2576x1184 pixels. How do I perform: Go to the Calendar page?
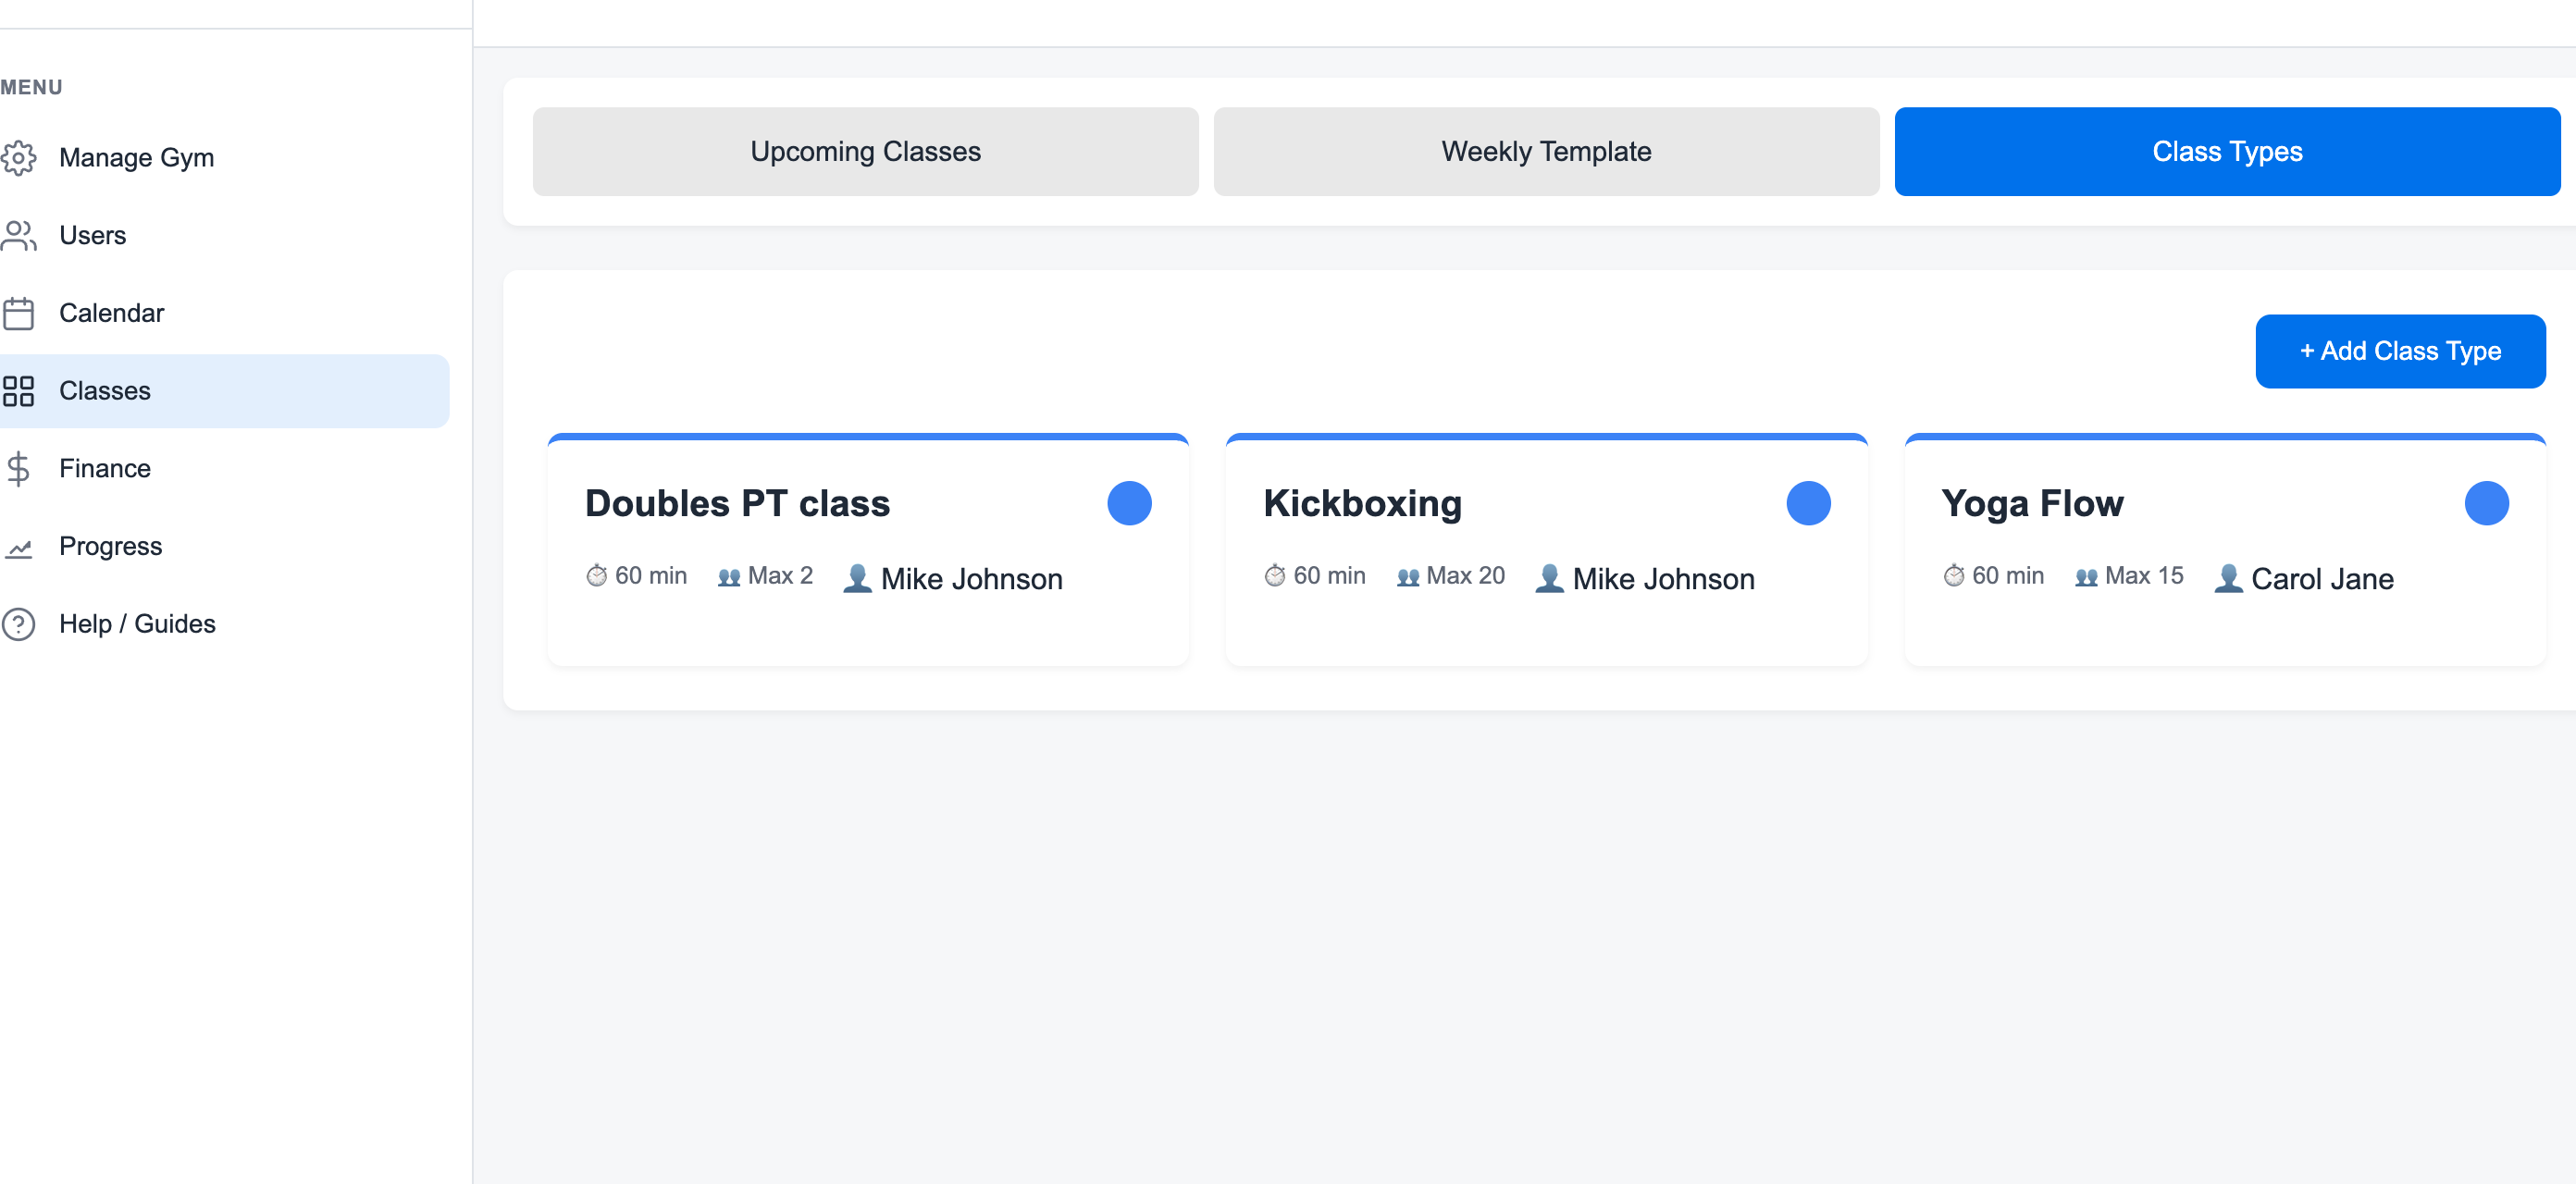click(x=224, y=313)
